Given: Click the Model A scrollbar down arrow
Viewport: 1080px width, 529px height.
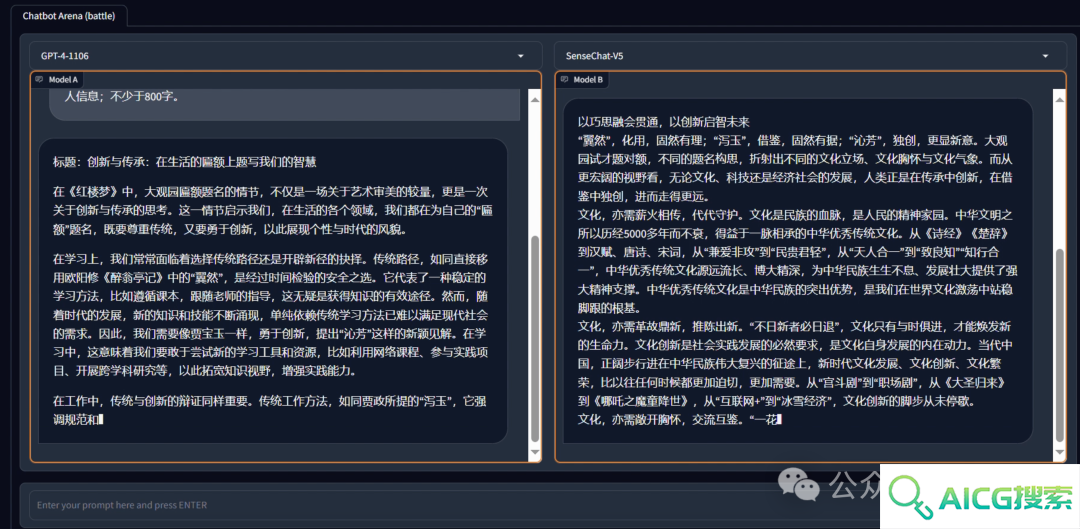Looking at the screenshot, I should (535, 452).
